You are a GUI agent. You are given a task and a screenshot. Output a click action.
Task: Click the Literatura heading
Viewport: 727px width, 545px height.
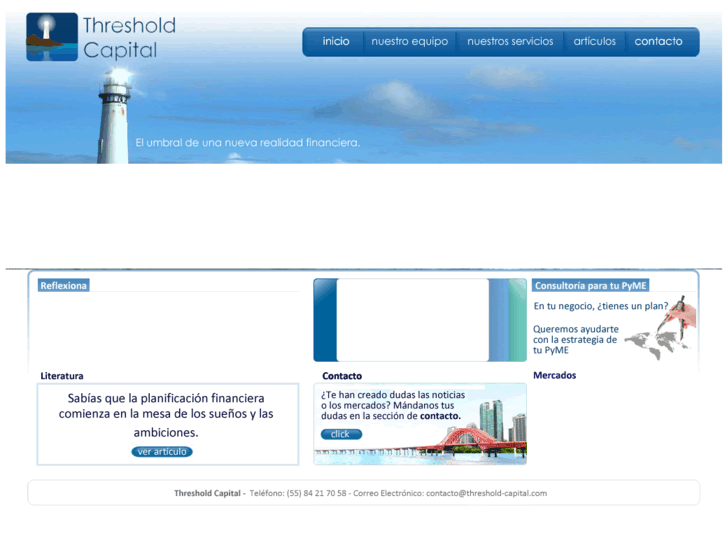(x=62, y=376)
